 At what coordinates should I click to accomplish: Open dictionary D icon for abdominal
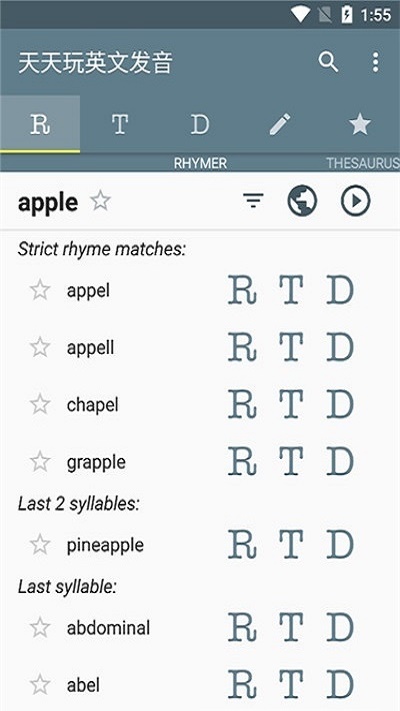(x=340, y=628)
